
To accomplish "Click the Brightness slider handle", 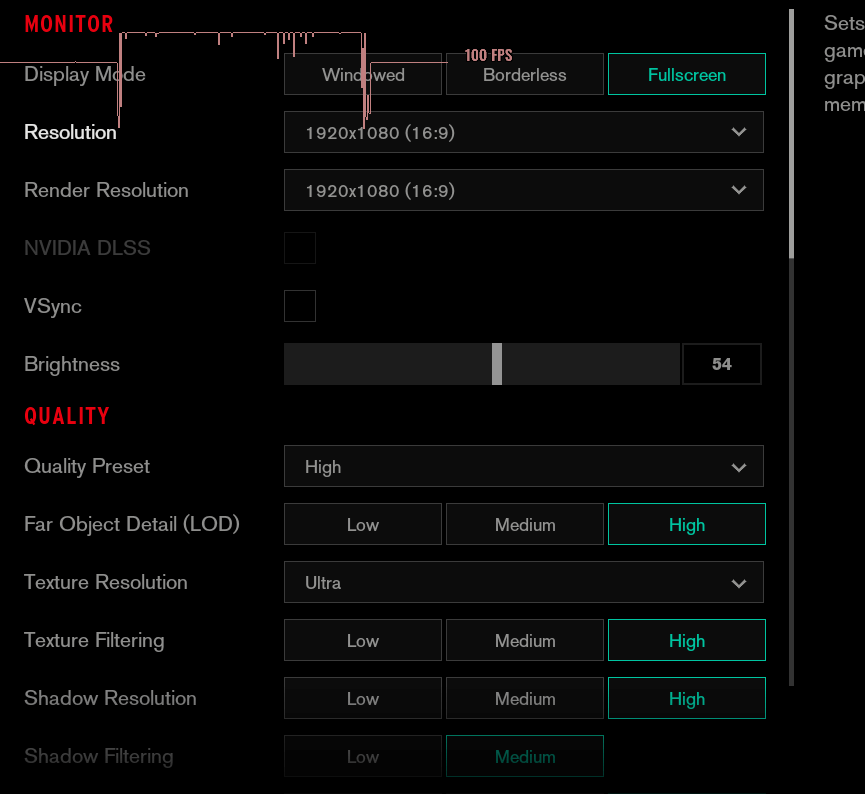I will 497,364.
